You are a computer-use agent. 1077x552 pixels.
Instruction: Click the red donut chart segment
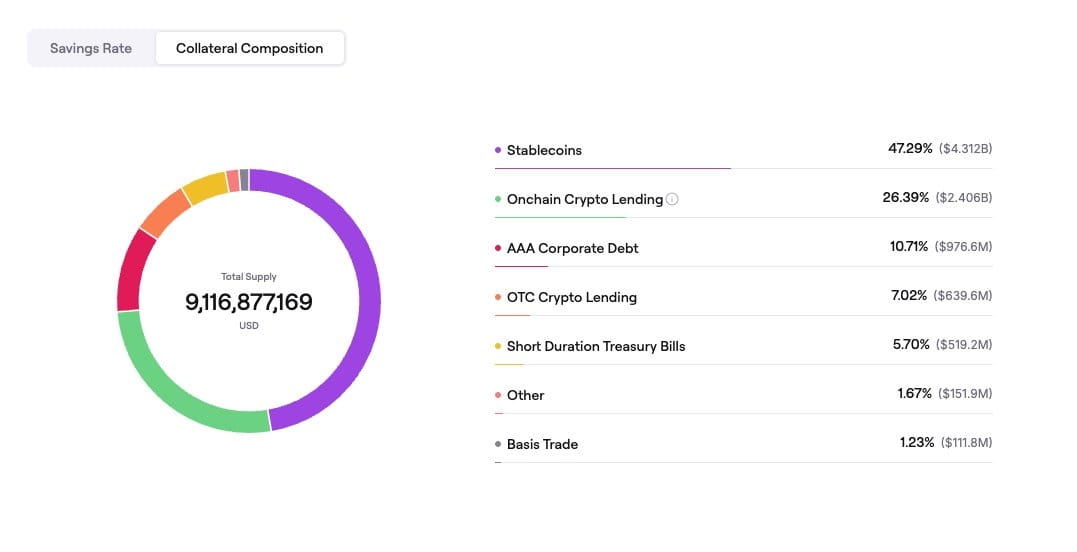coord(129,270)
